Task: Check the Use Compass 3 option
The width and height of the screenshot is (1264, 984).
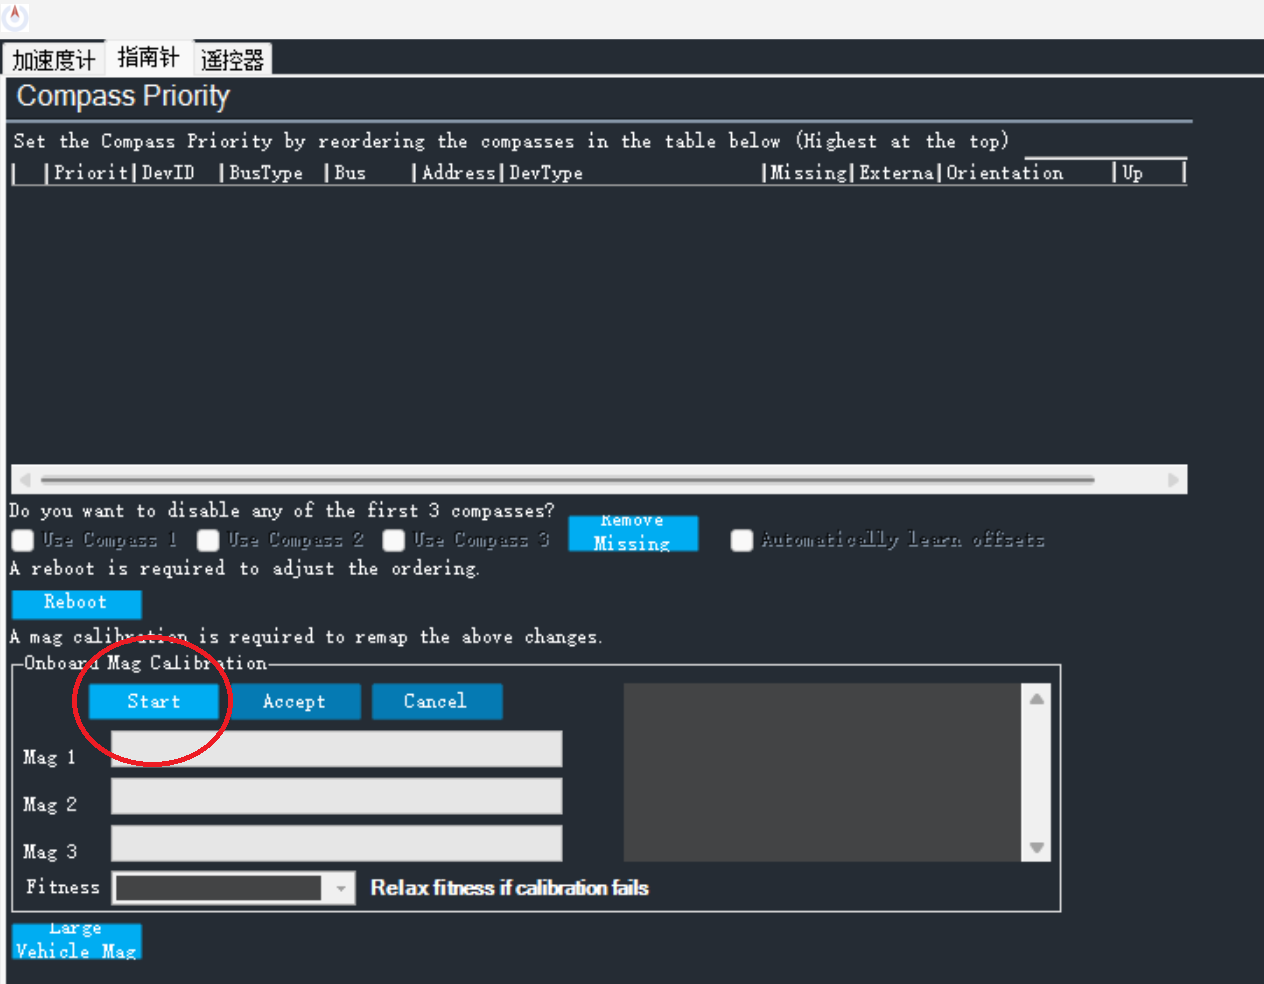Action: [394, 540]
